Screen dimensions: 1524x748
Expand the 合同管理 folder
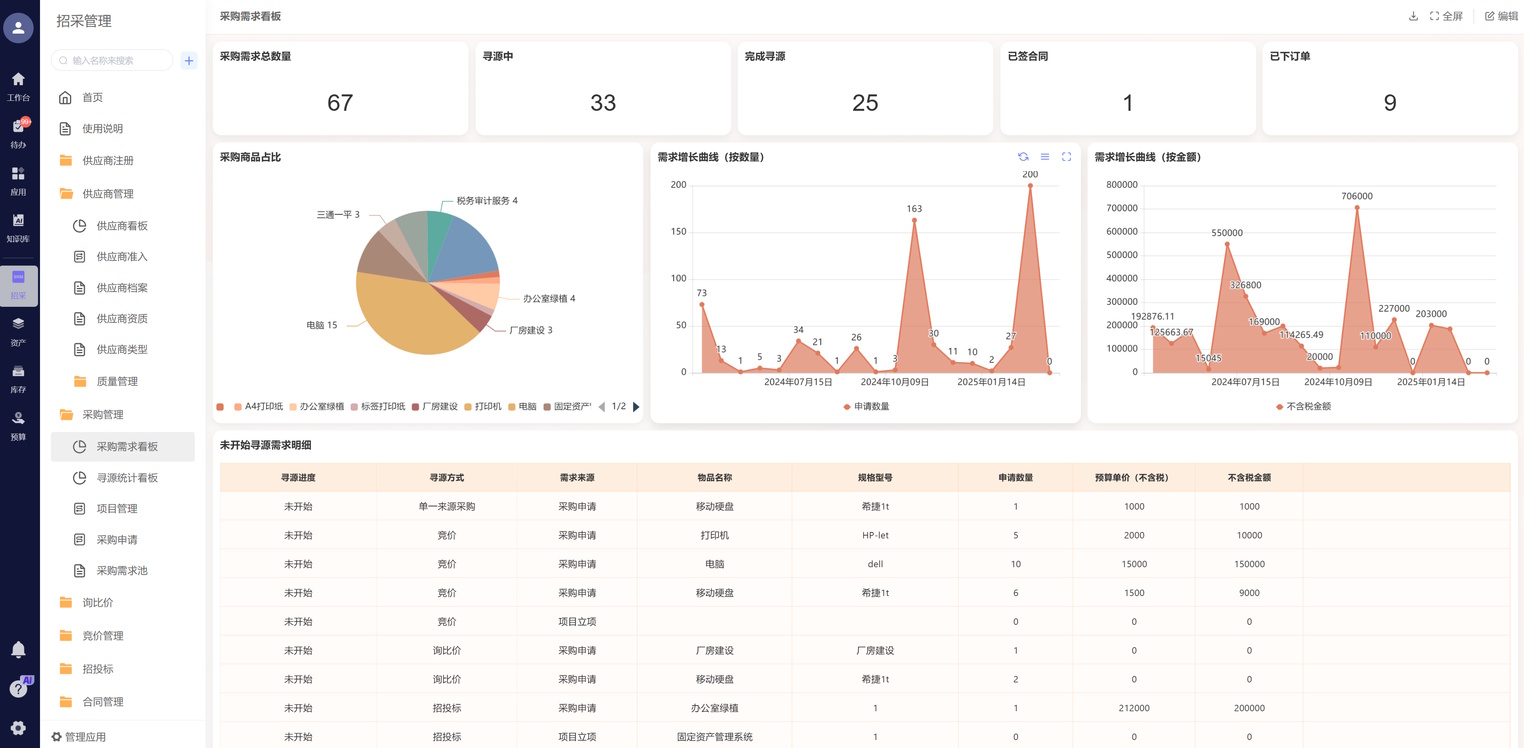[x=103, y=702]
